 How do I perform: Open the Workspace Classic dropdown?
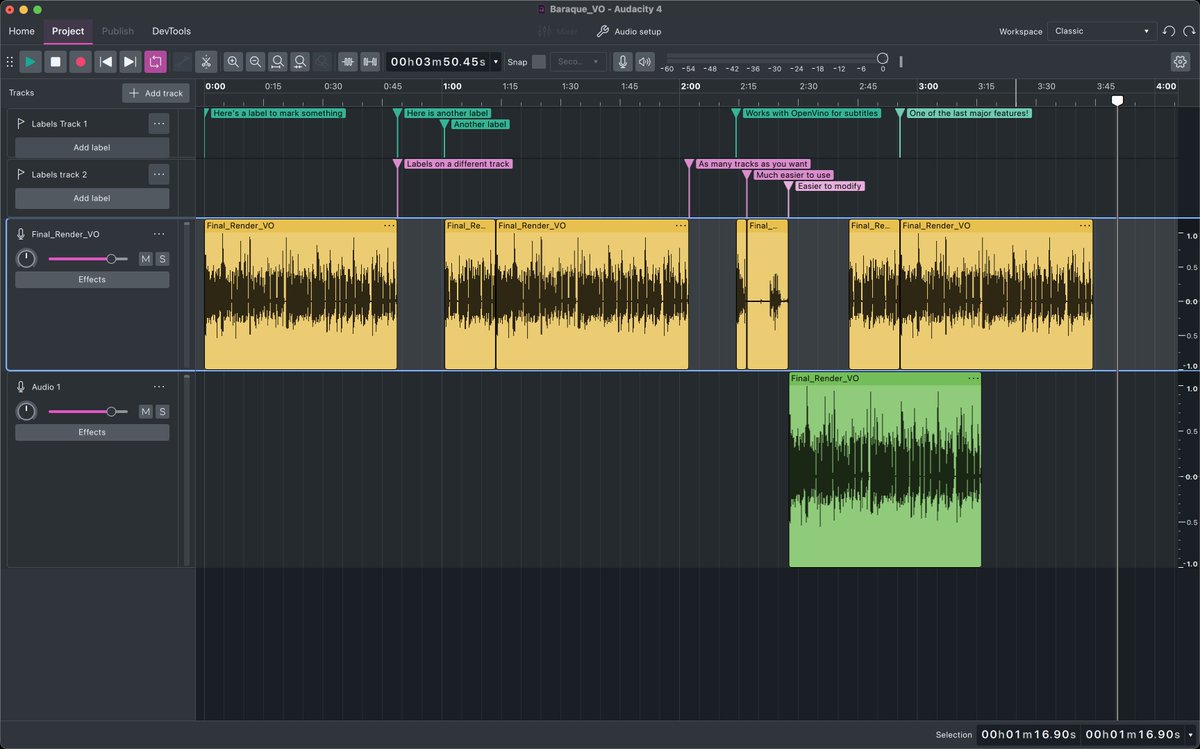point(1101,31)
